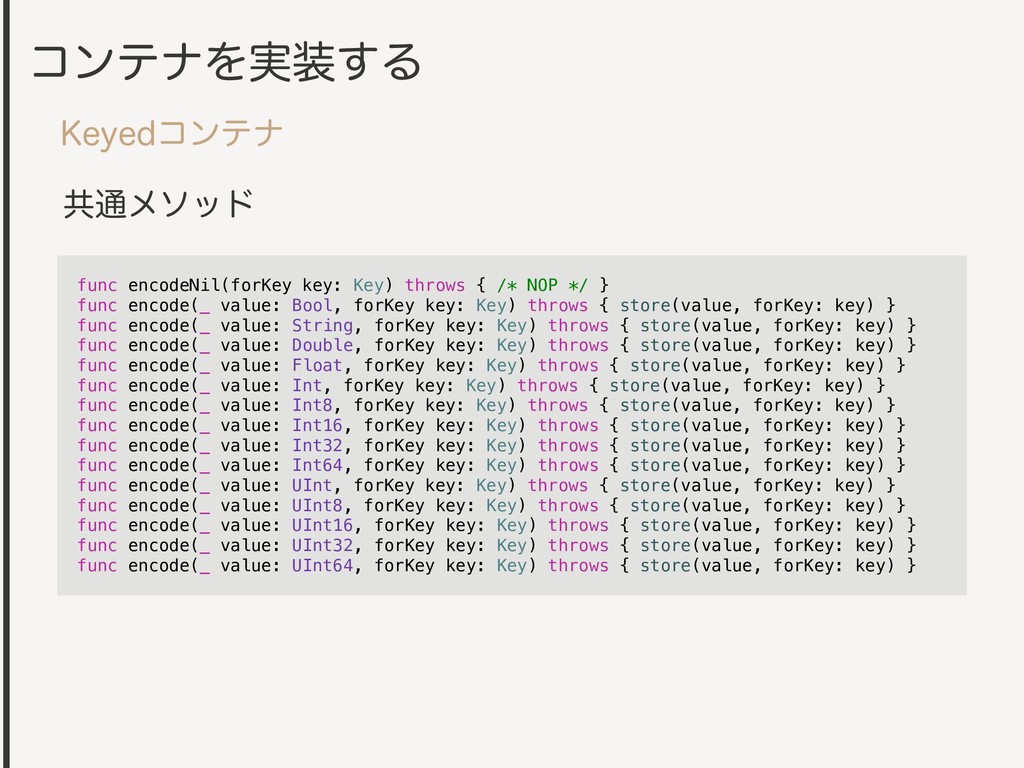Select the String type in code
This screenshot has height=768, width=1024.
[322, 325]
